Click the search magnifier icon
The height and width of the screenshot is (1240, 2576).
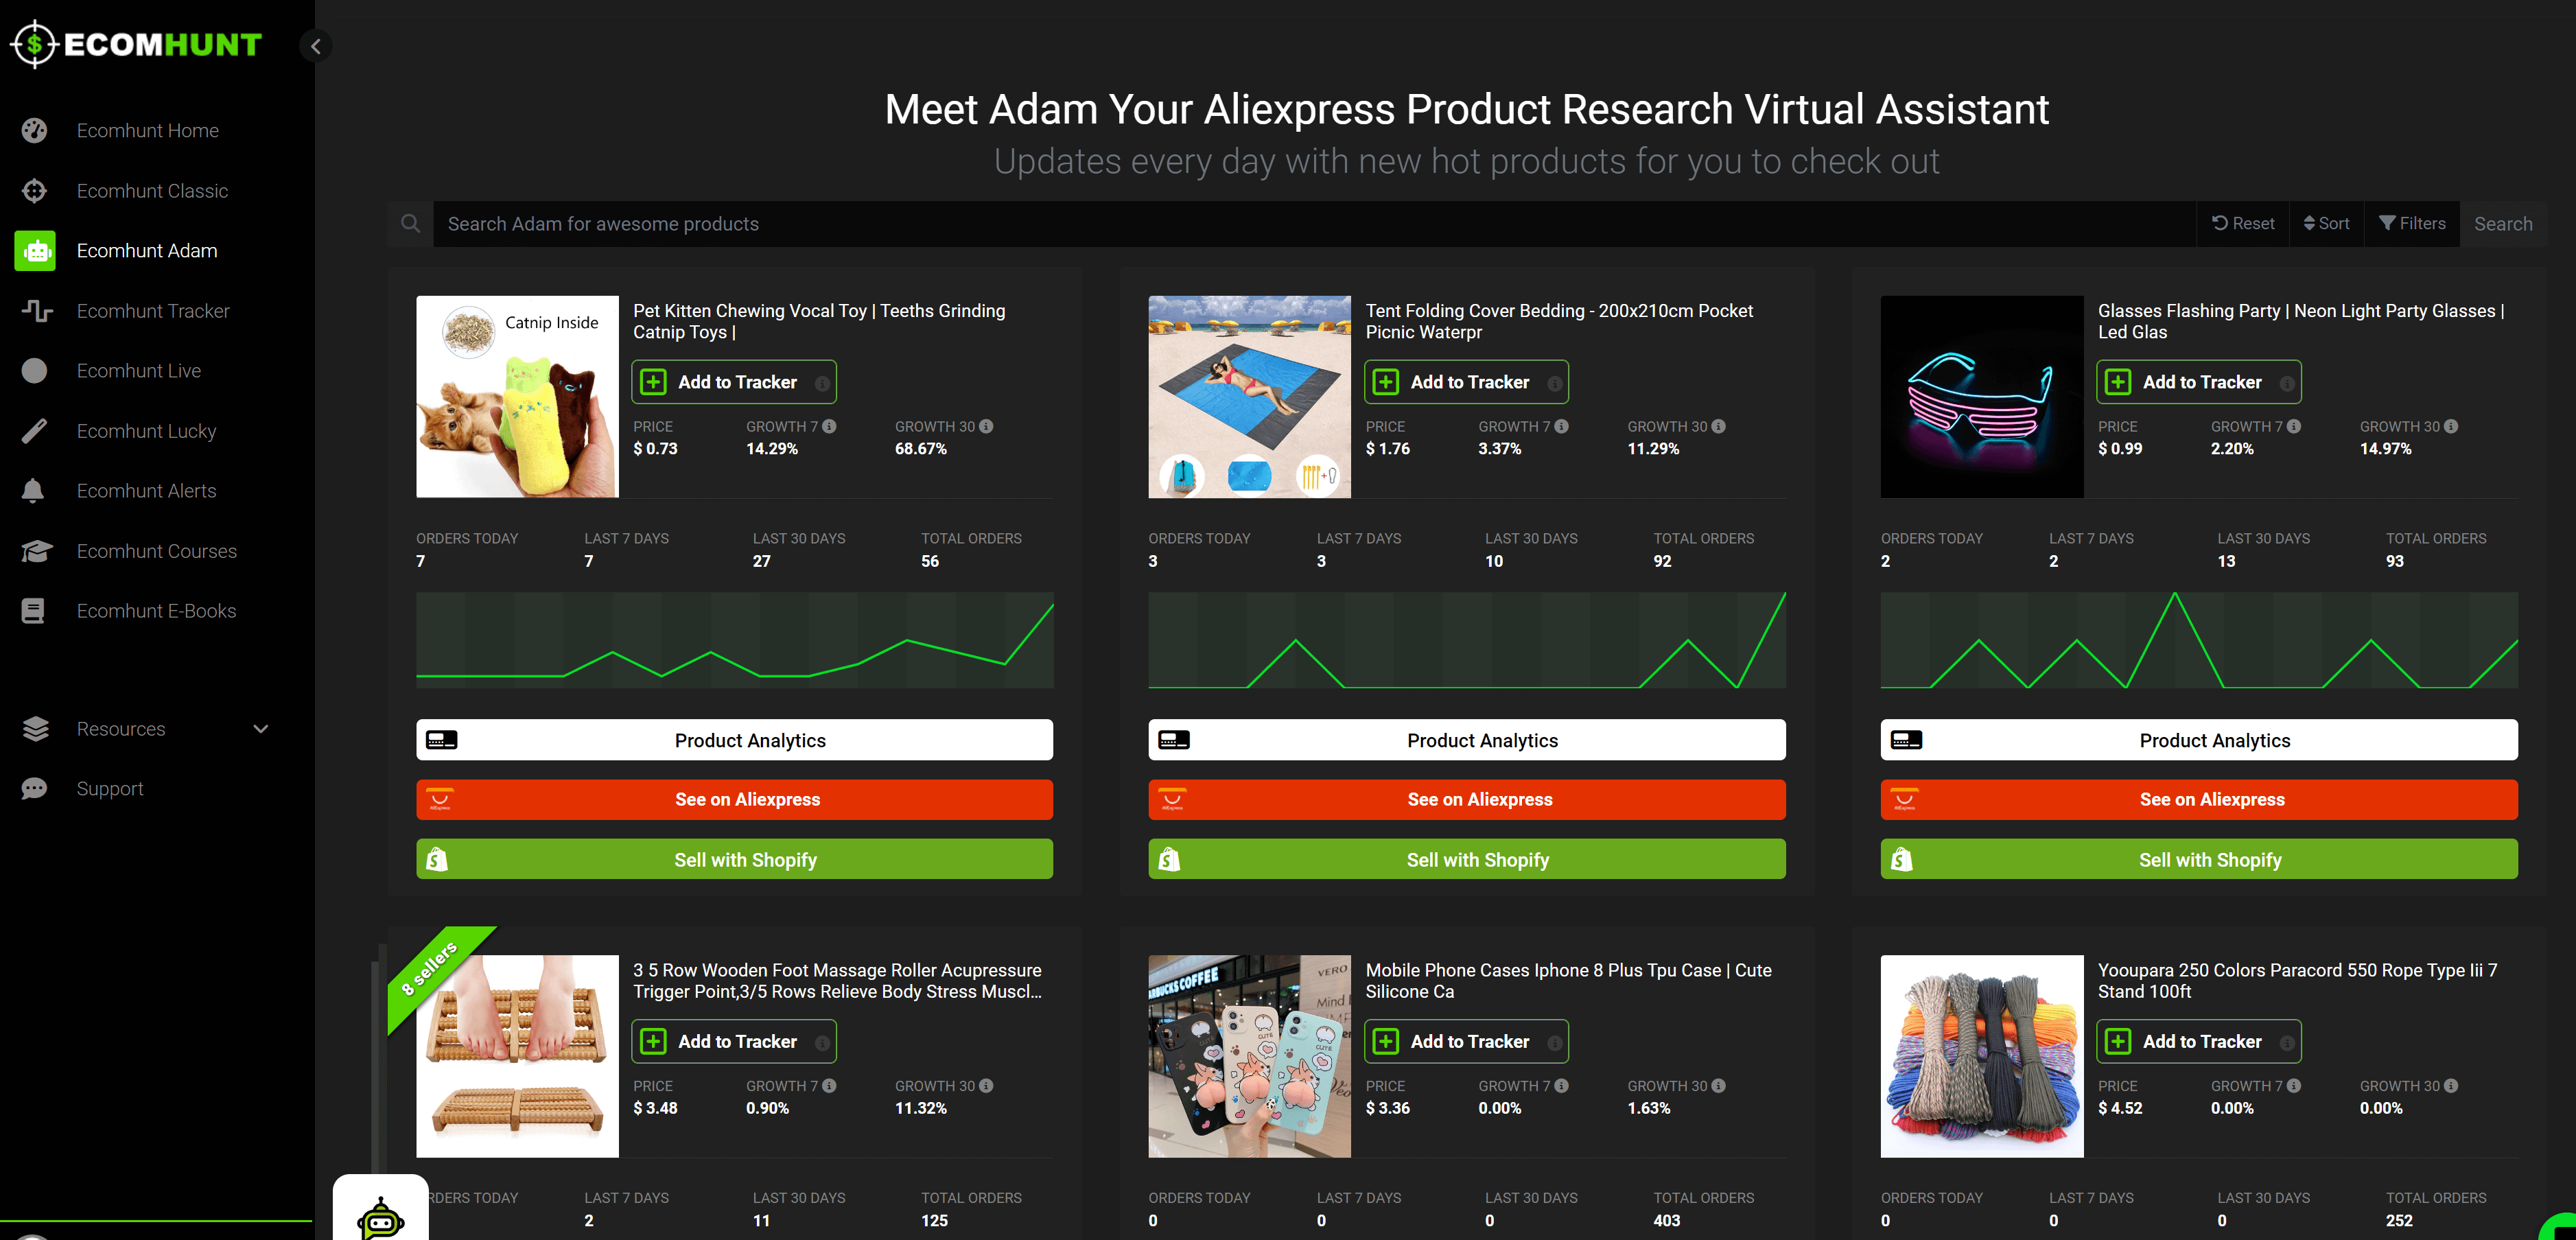[410, 224]
